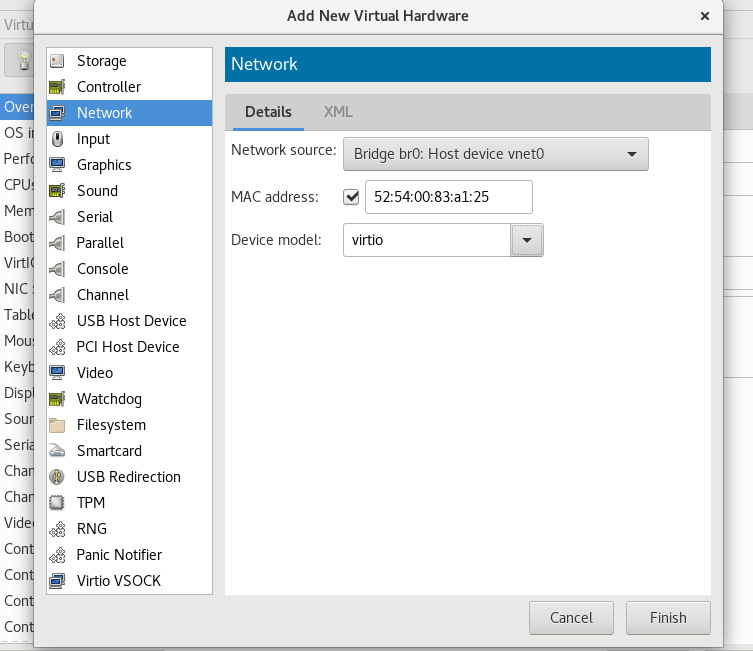
Task: Select the Watchdog card icon
Action: point(57,399)
